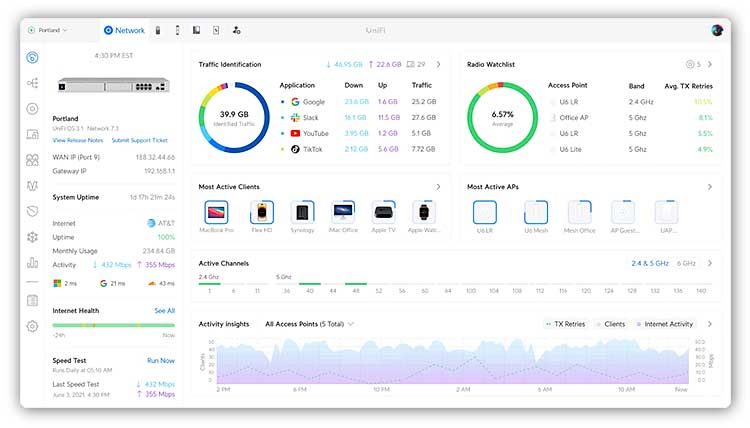Toggle the Internet Activity legend filter
Viewport: 750px width, 428px height.
[x=664, y=324]
